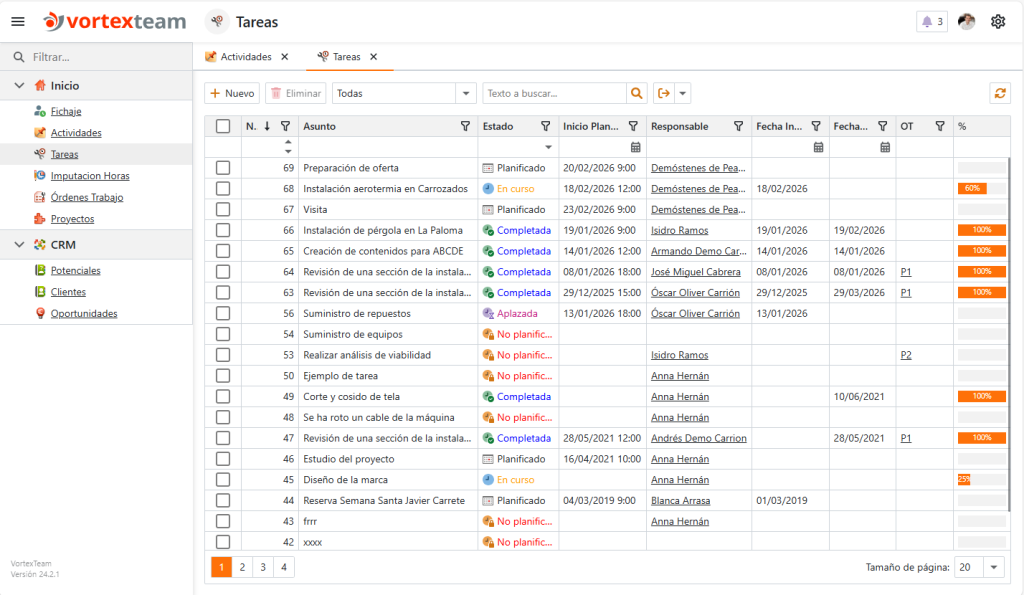Select checkbox for task 43 frrr
The image size is (1024, 595).
tap(223, 521)
